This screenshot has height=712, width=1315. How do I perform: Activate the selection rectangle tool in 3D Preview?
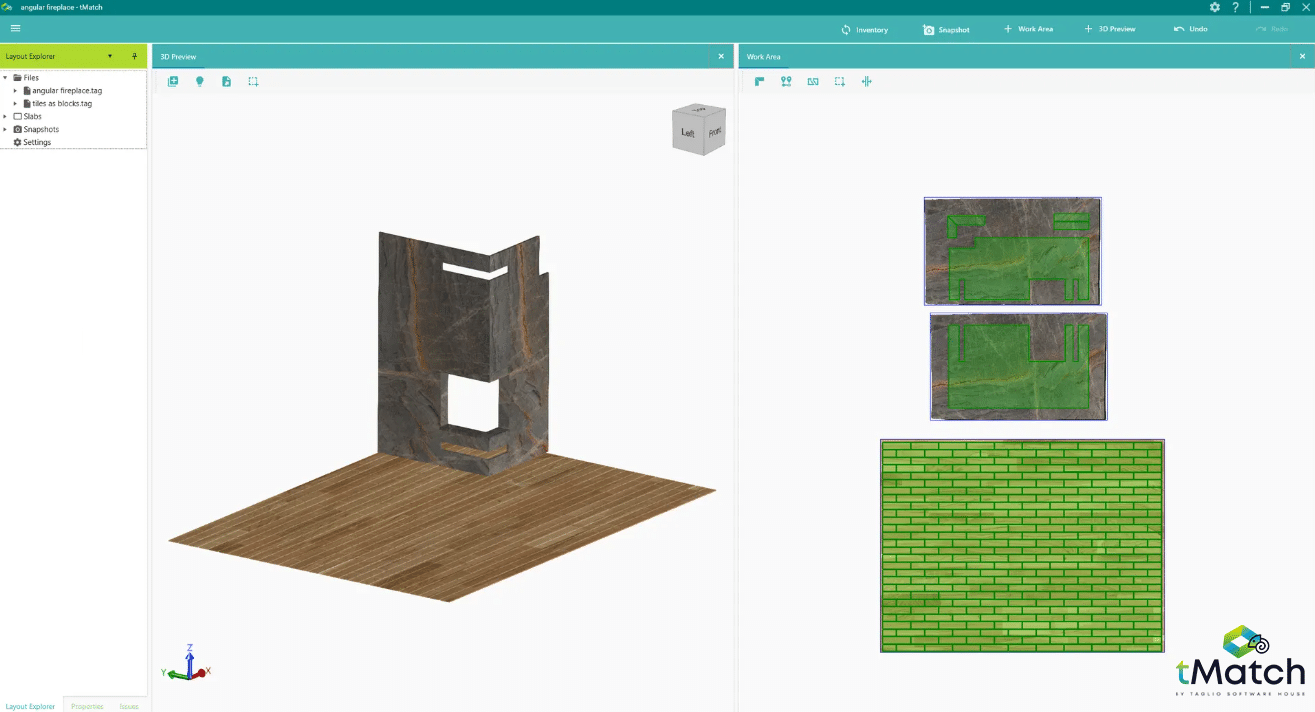pos(252,81)
